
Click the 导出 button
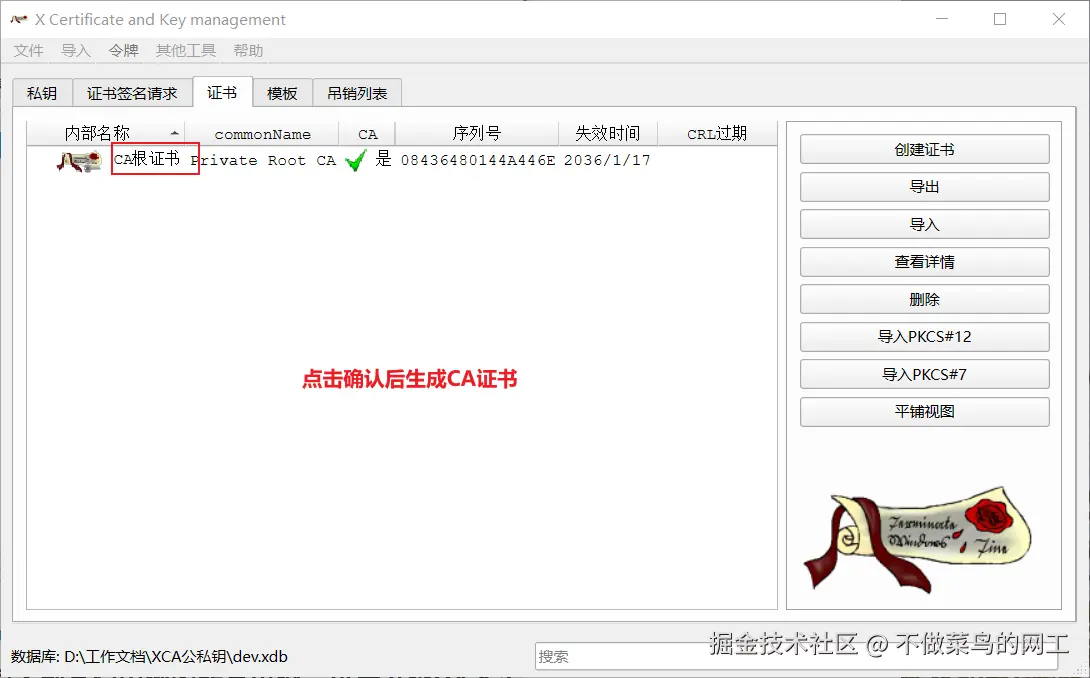click(x=923, y=186)
